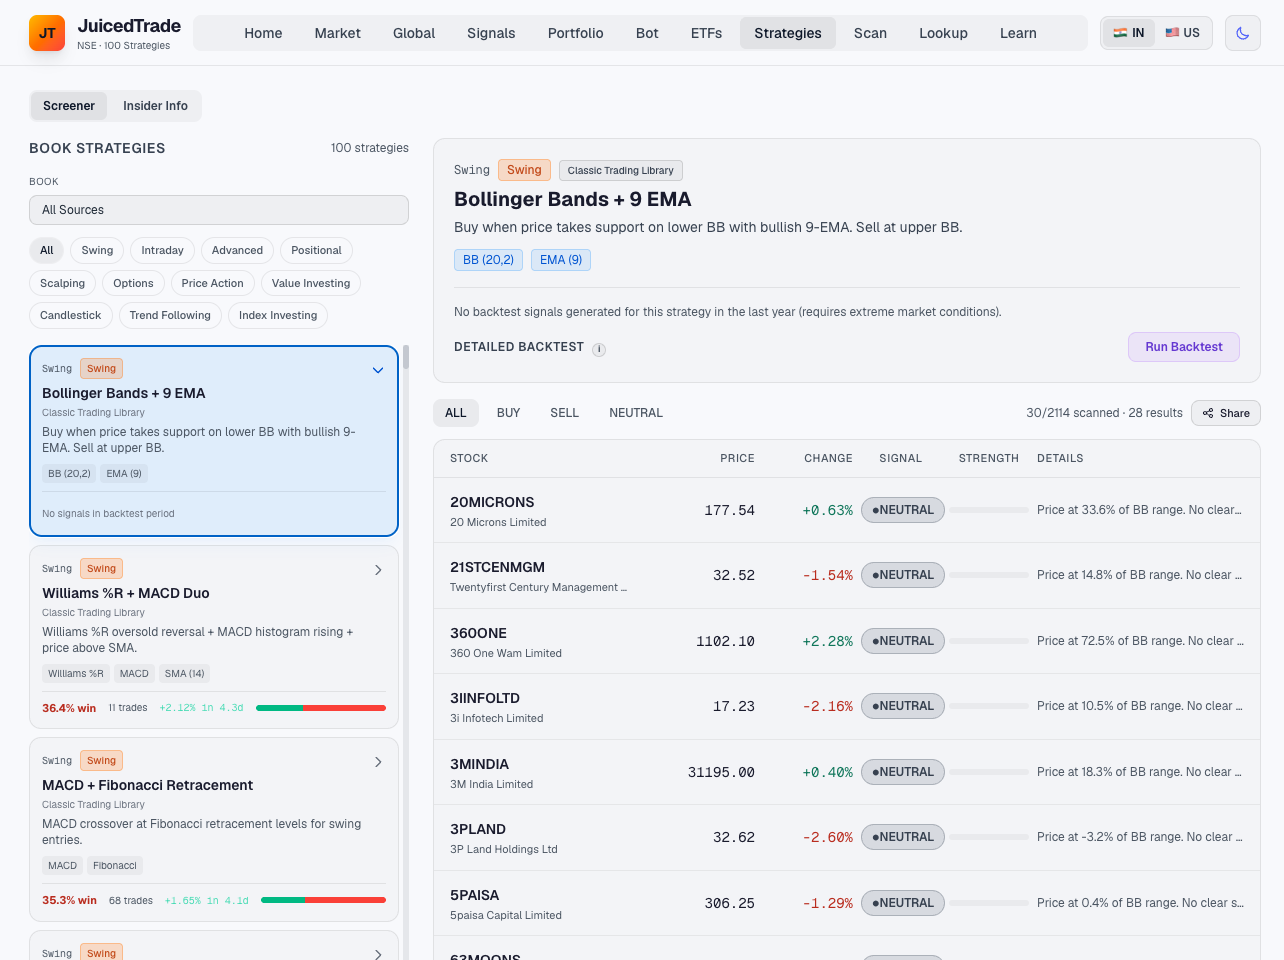Viewport: 1284px width, 960px height.
Task: Click Classic Trading Library badge in detail header
Action: tap(621, 171)
